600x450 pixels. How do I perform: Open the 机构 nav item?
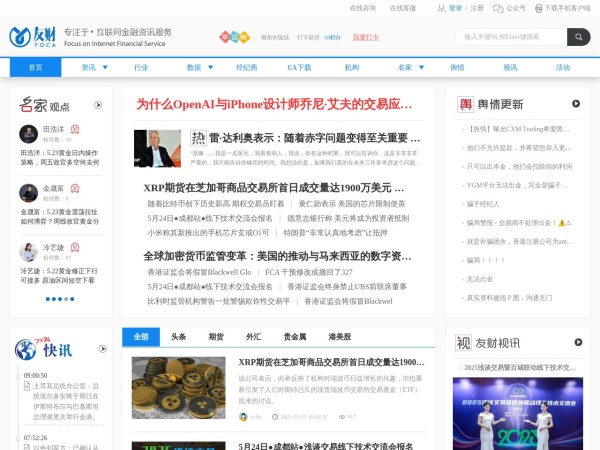pyautogui.click(x=352, y=67)
